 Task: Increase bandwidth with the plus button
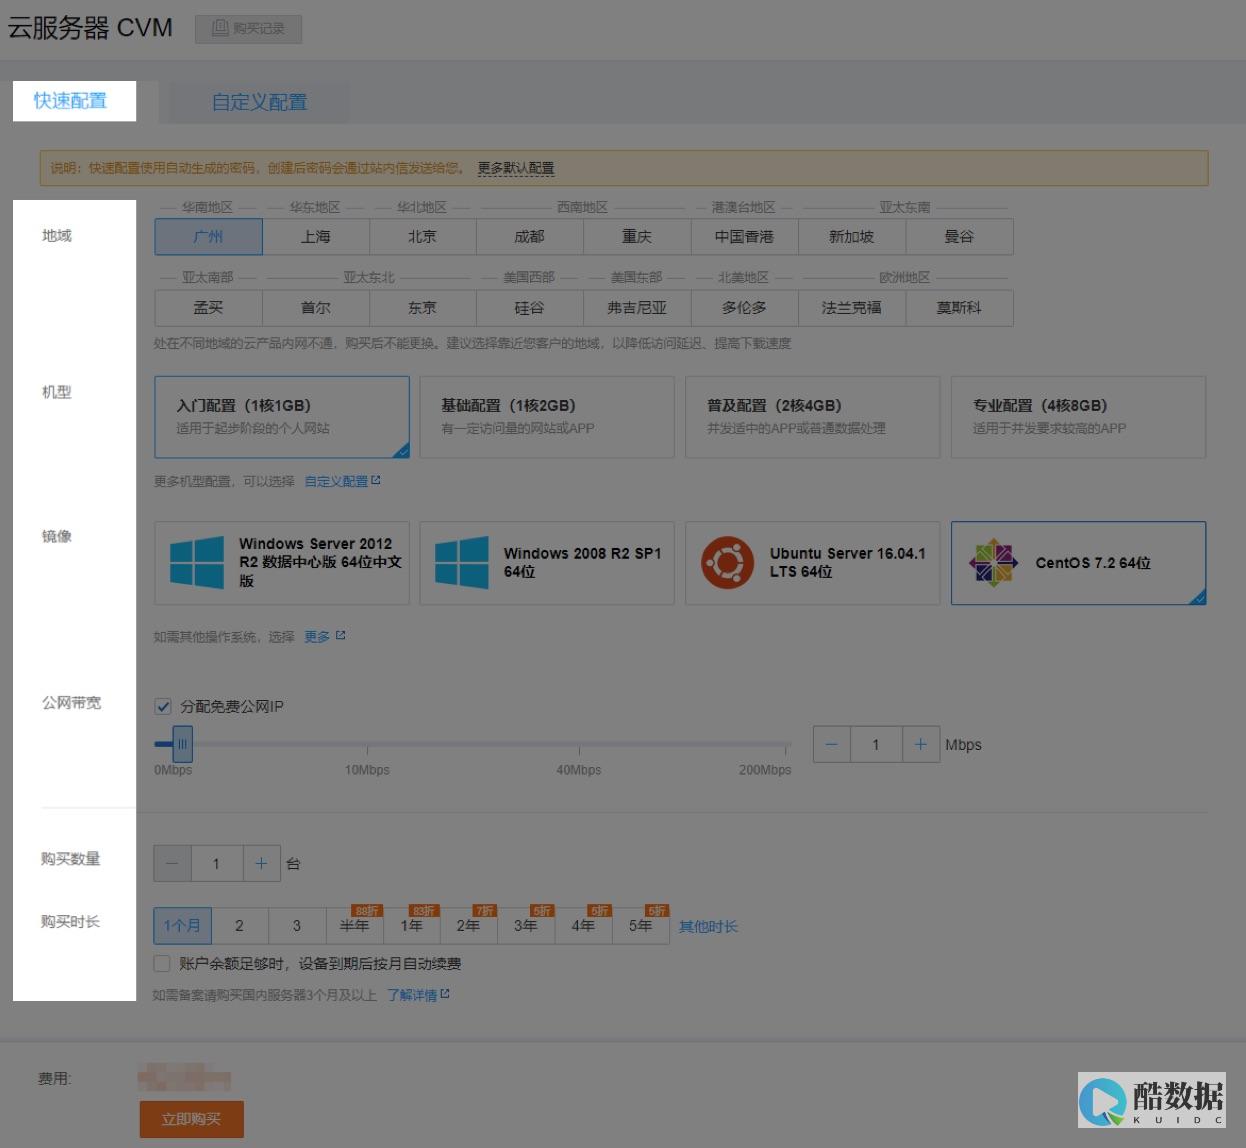coord(921,745)
